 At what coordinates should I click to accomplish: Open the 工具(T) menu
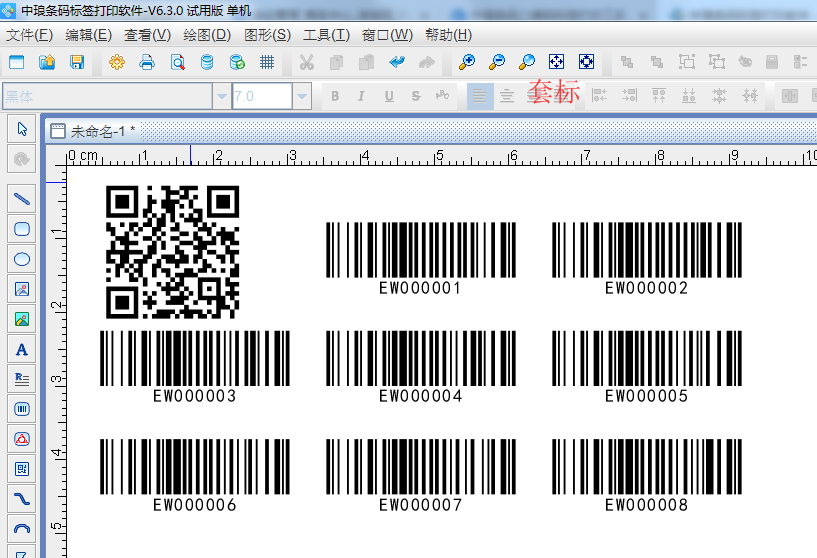[x=326, y=35]
